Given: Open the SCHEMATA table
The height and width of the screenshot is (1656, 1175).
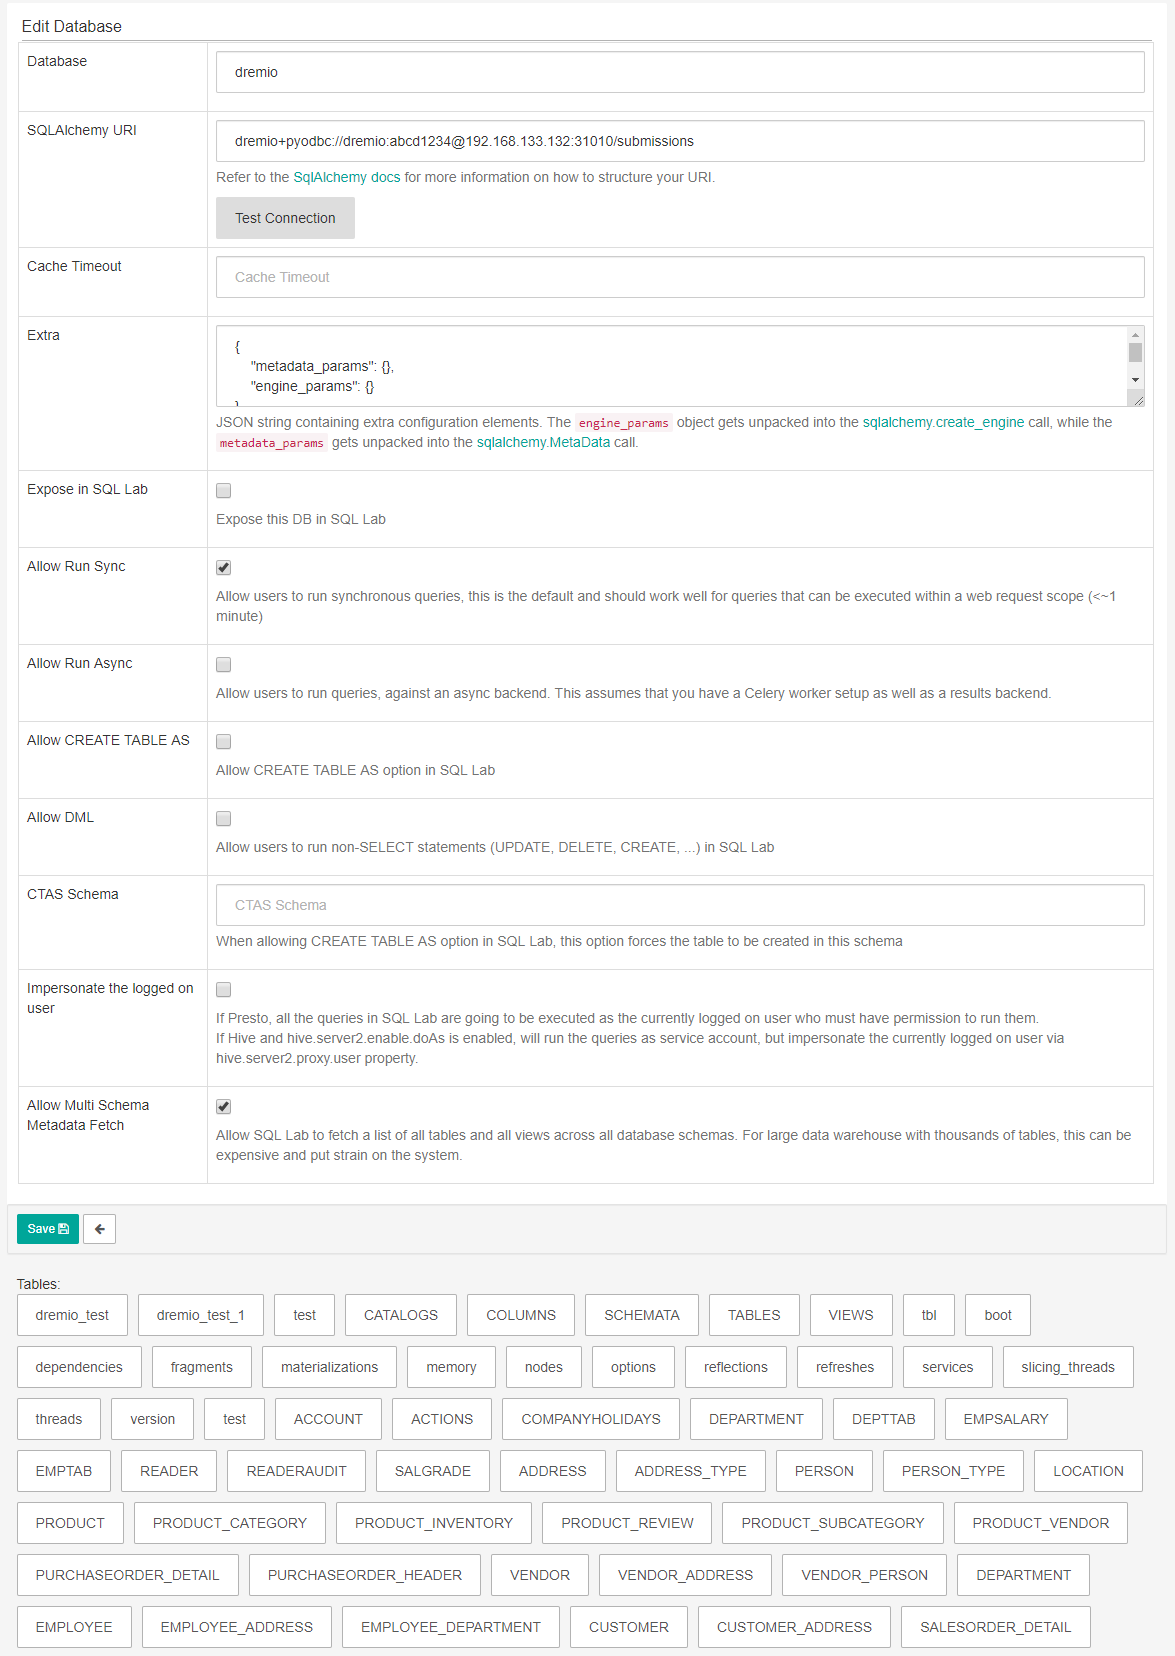Looking at the screenshot, I should [x=642, y=1315].
